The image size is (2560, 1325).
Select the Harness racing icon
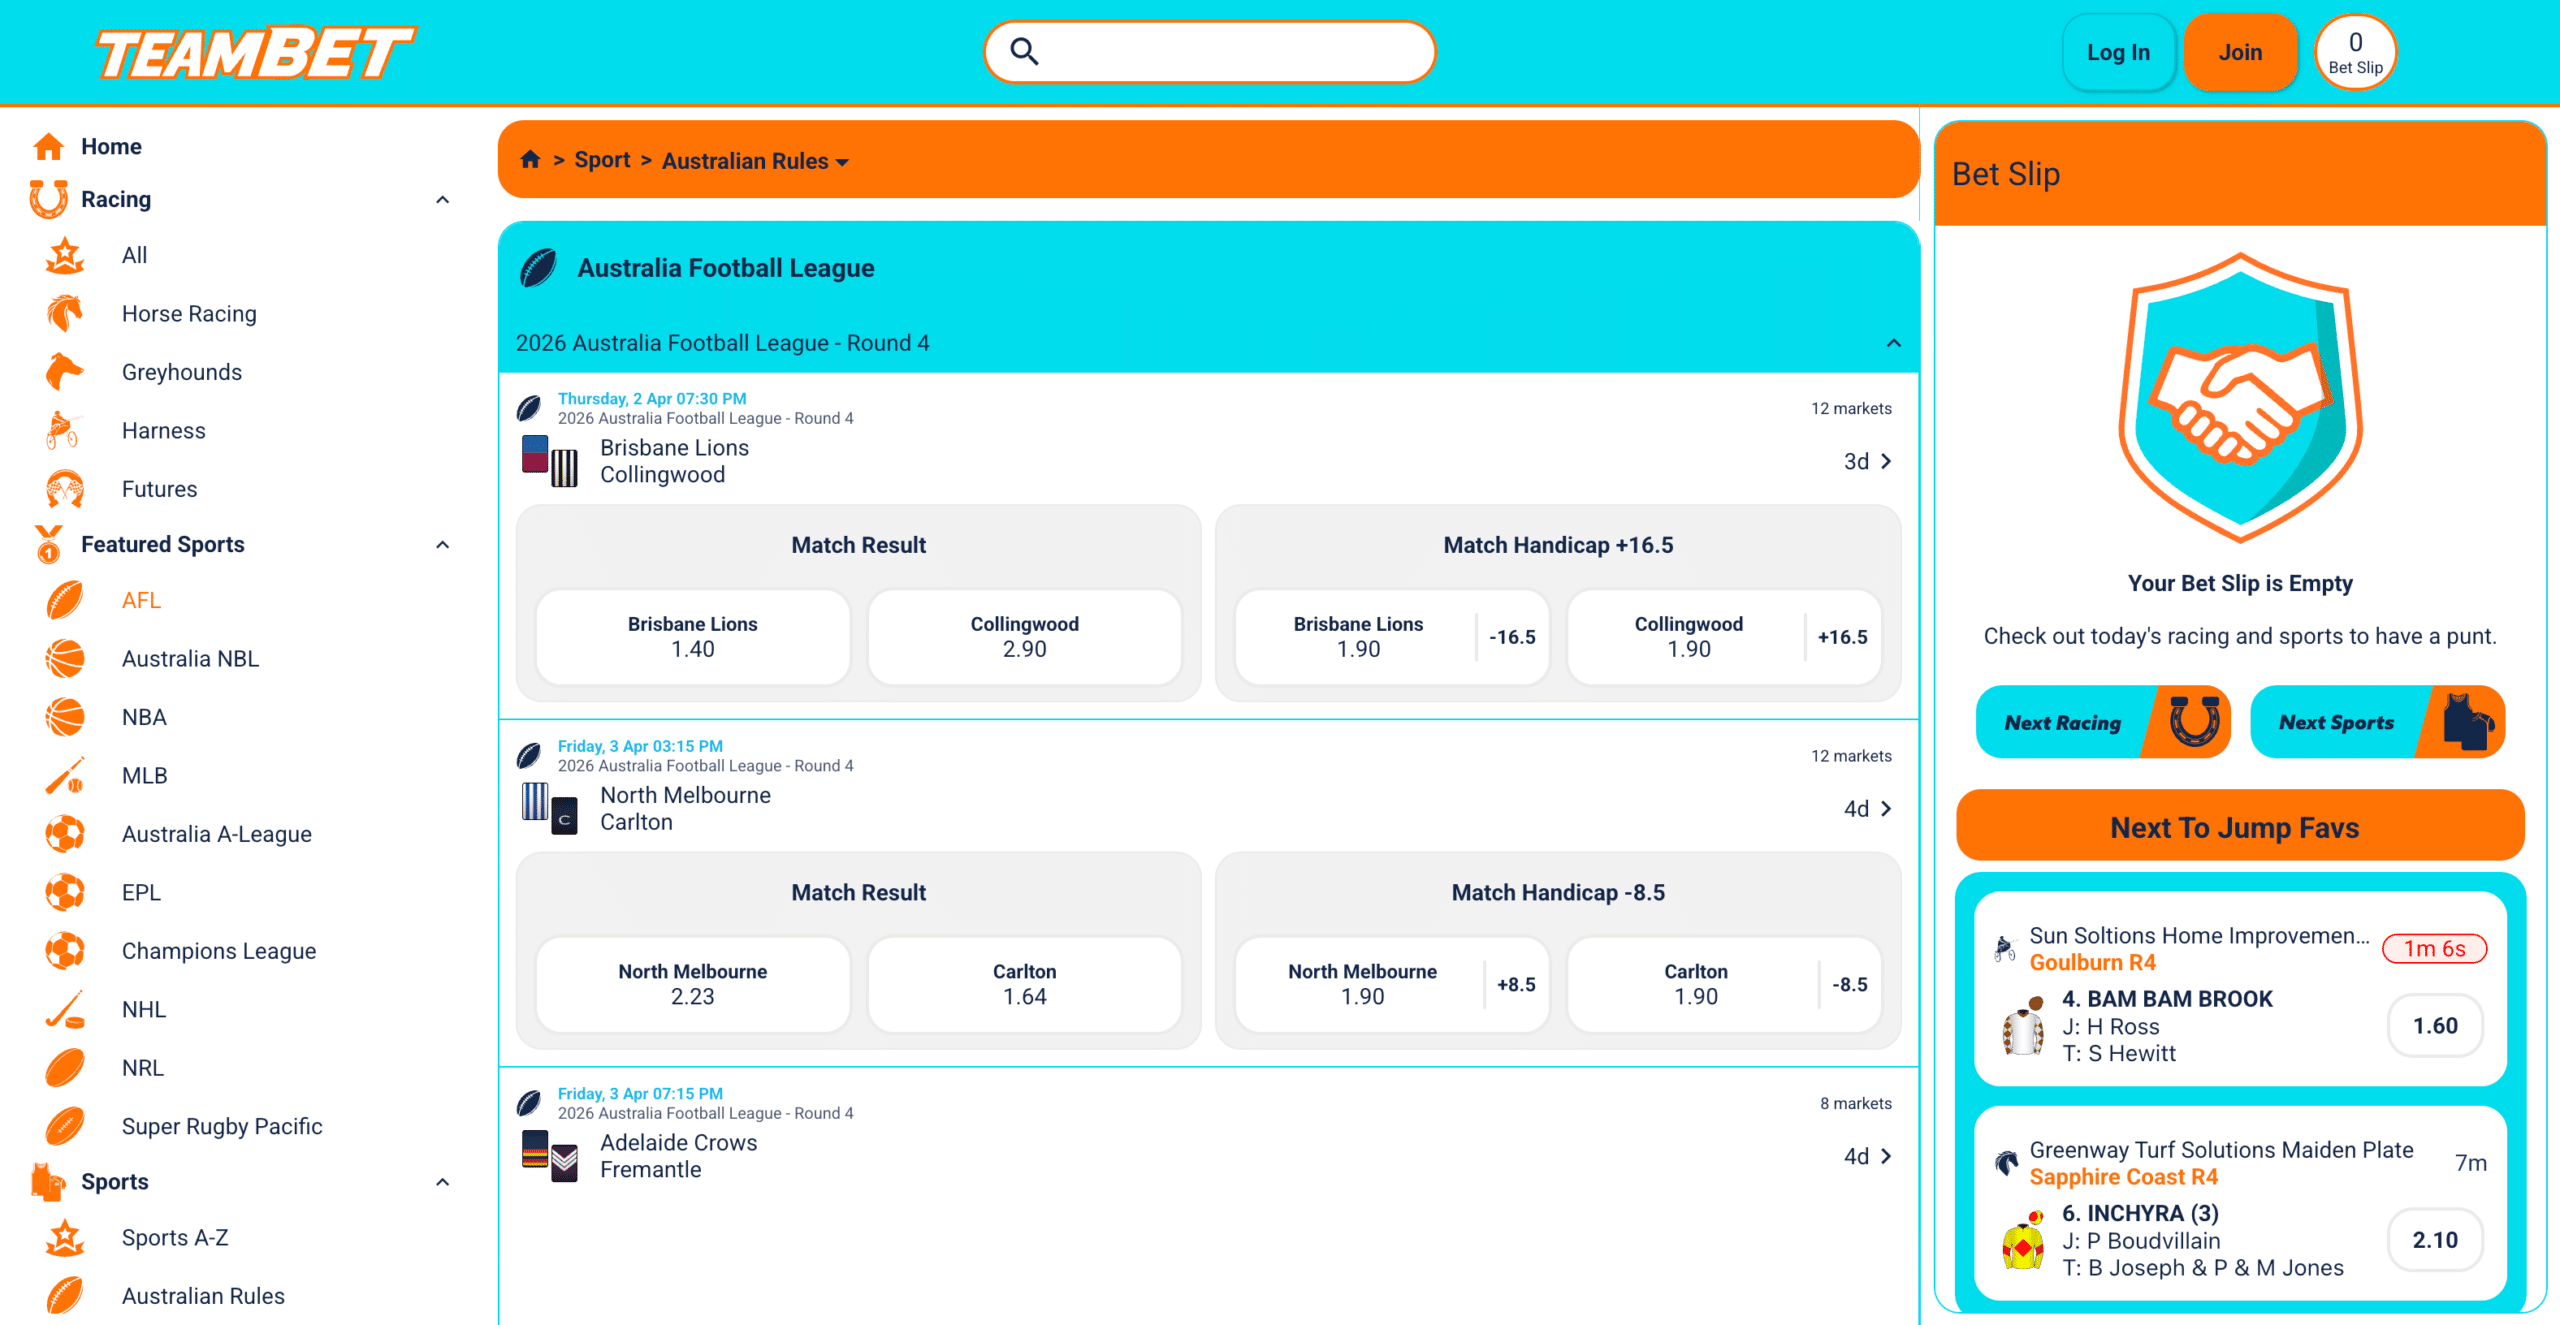pos(64,431)
